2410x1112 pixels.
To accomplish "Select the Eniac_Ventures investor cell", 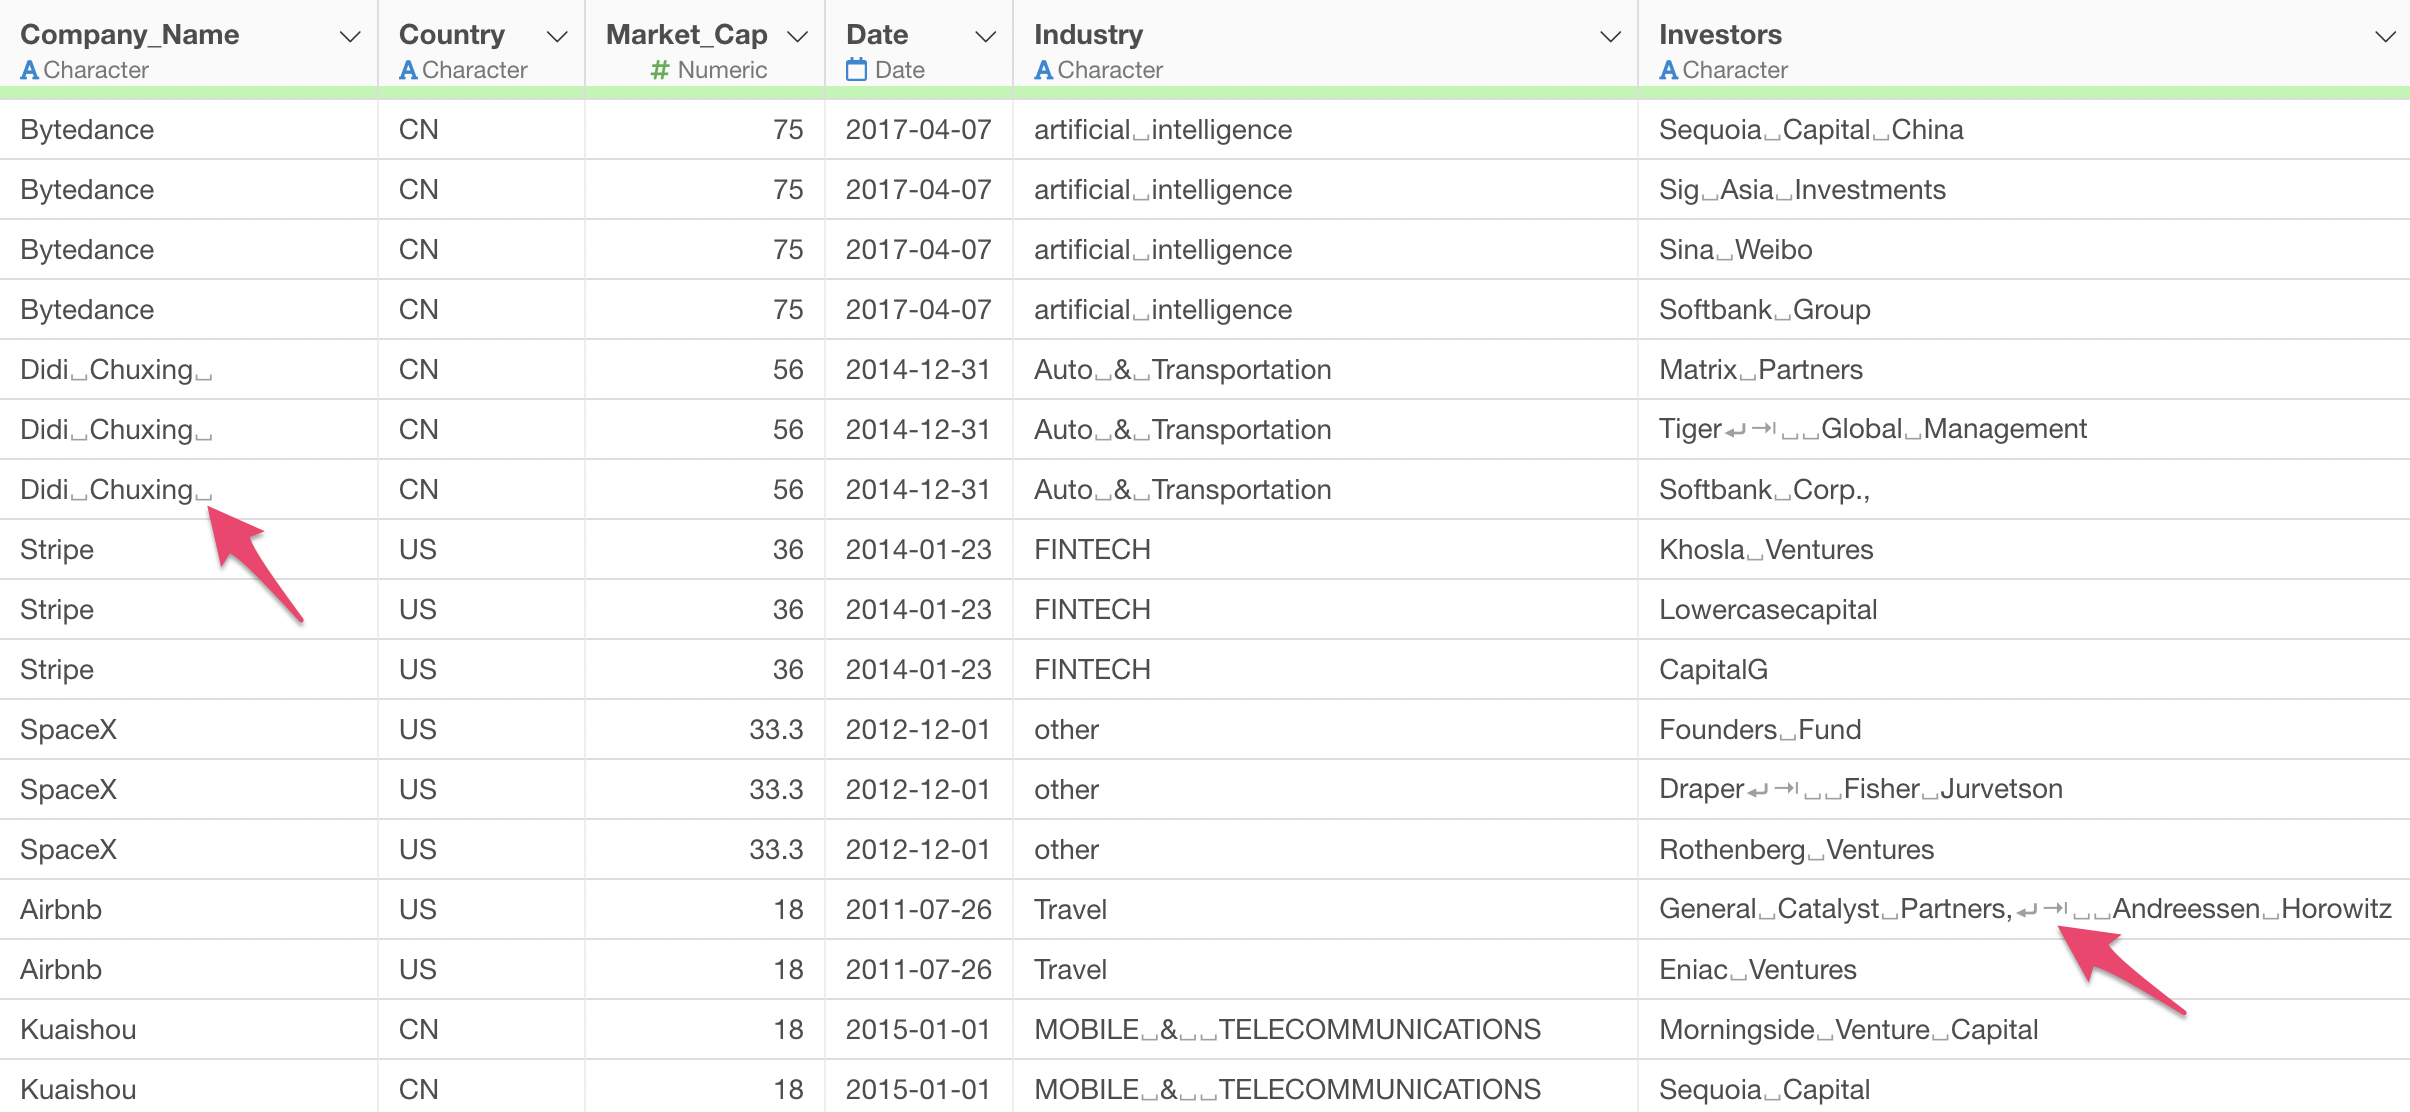I will (x=2024, y=970).
